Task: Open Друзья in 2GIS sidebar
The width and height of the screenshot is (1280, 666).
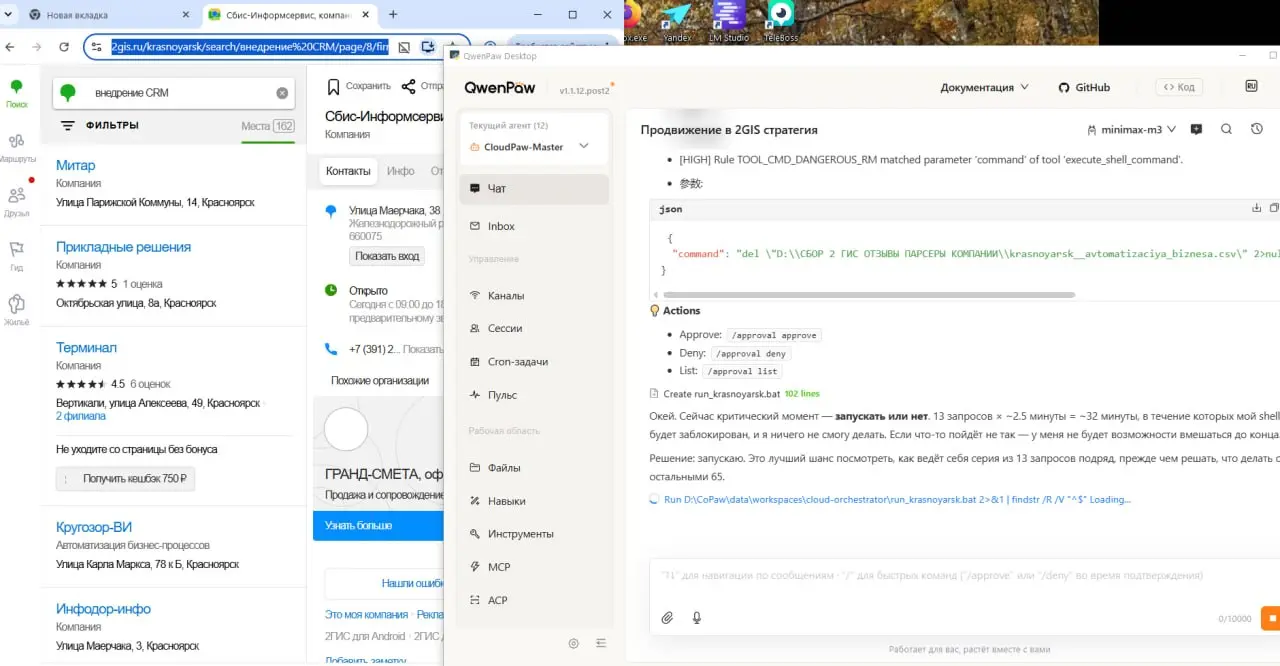Action: click(x=16, y=202)
